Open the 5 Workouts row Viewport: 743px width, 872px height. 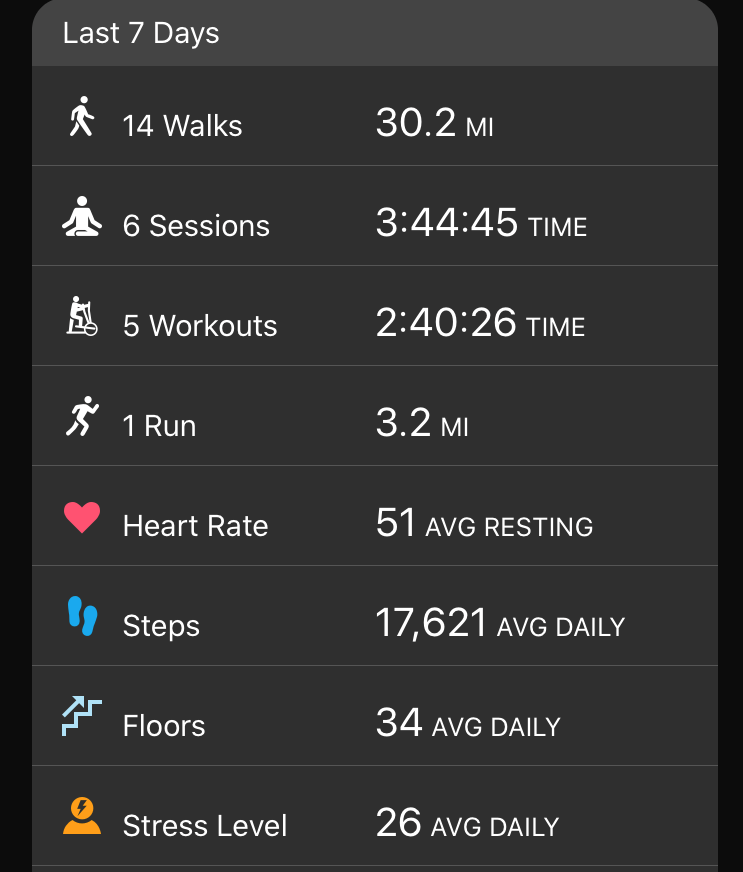tap(375, 316)
